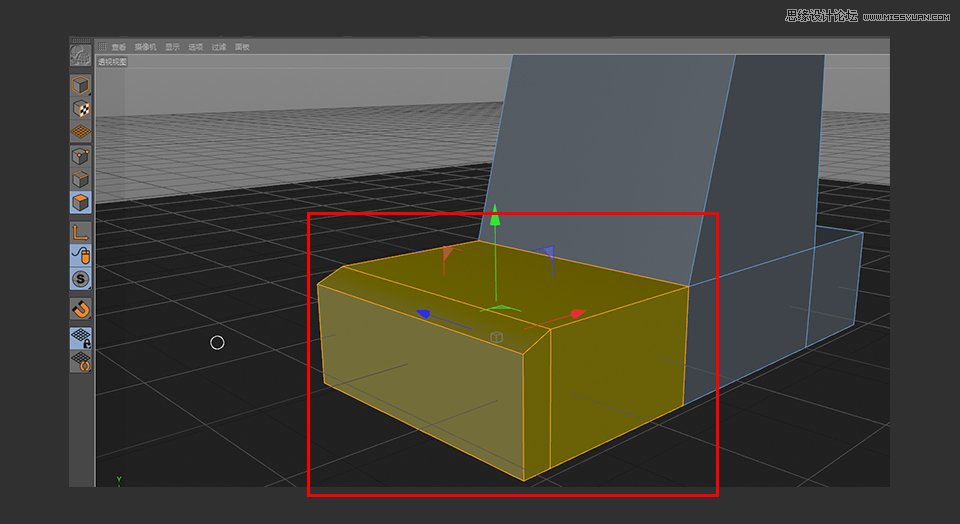Click the green Y-axis gizmo arrow
The width and height of the screenshot is (960, 524).
(x=494, y=217)
